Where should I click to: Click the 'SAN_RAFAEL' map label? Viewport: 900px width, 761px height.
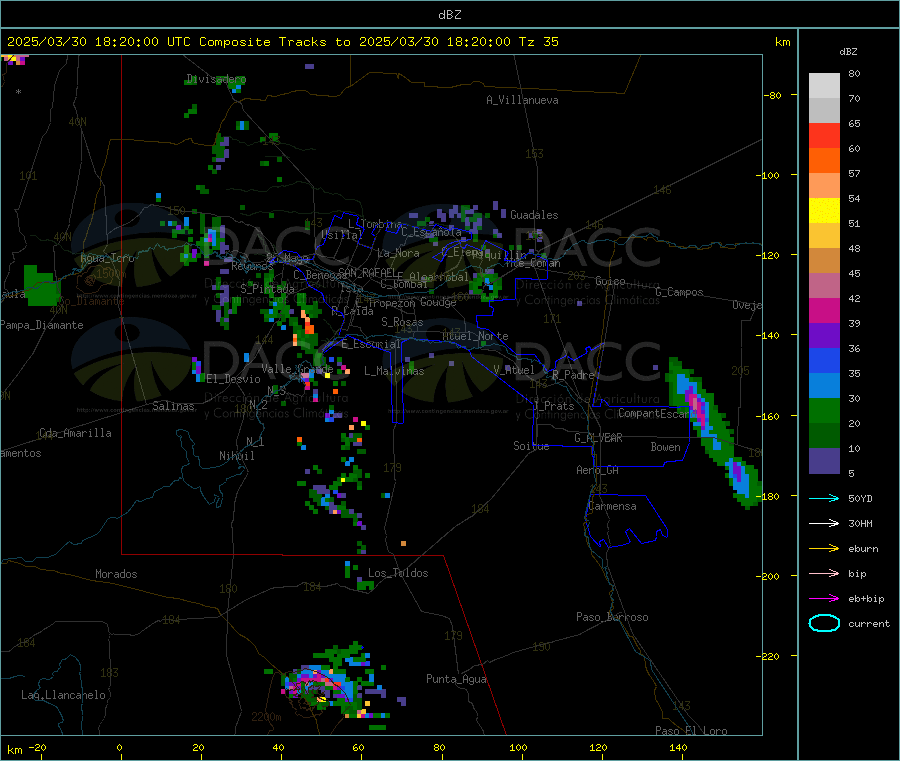coord(367,272)
